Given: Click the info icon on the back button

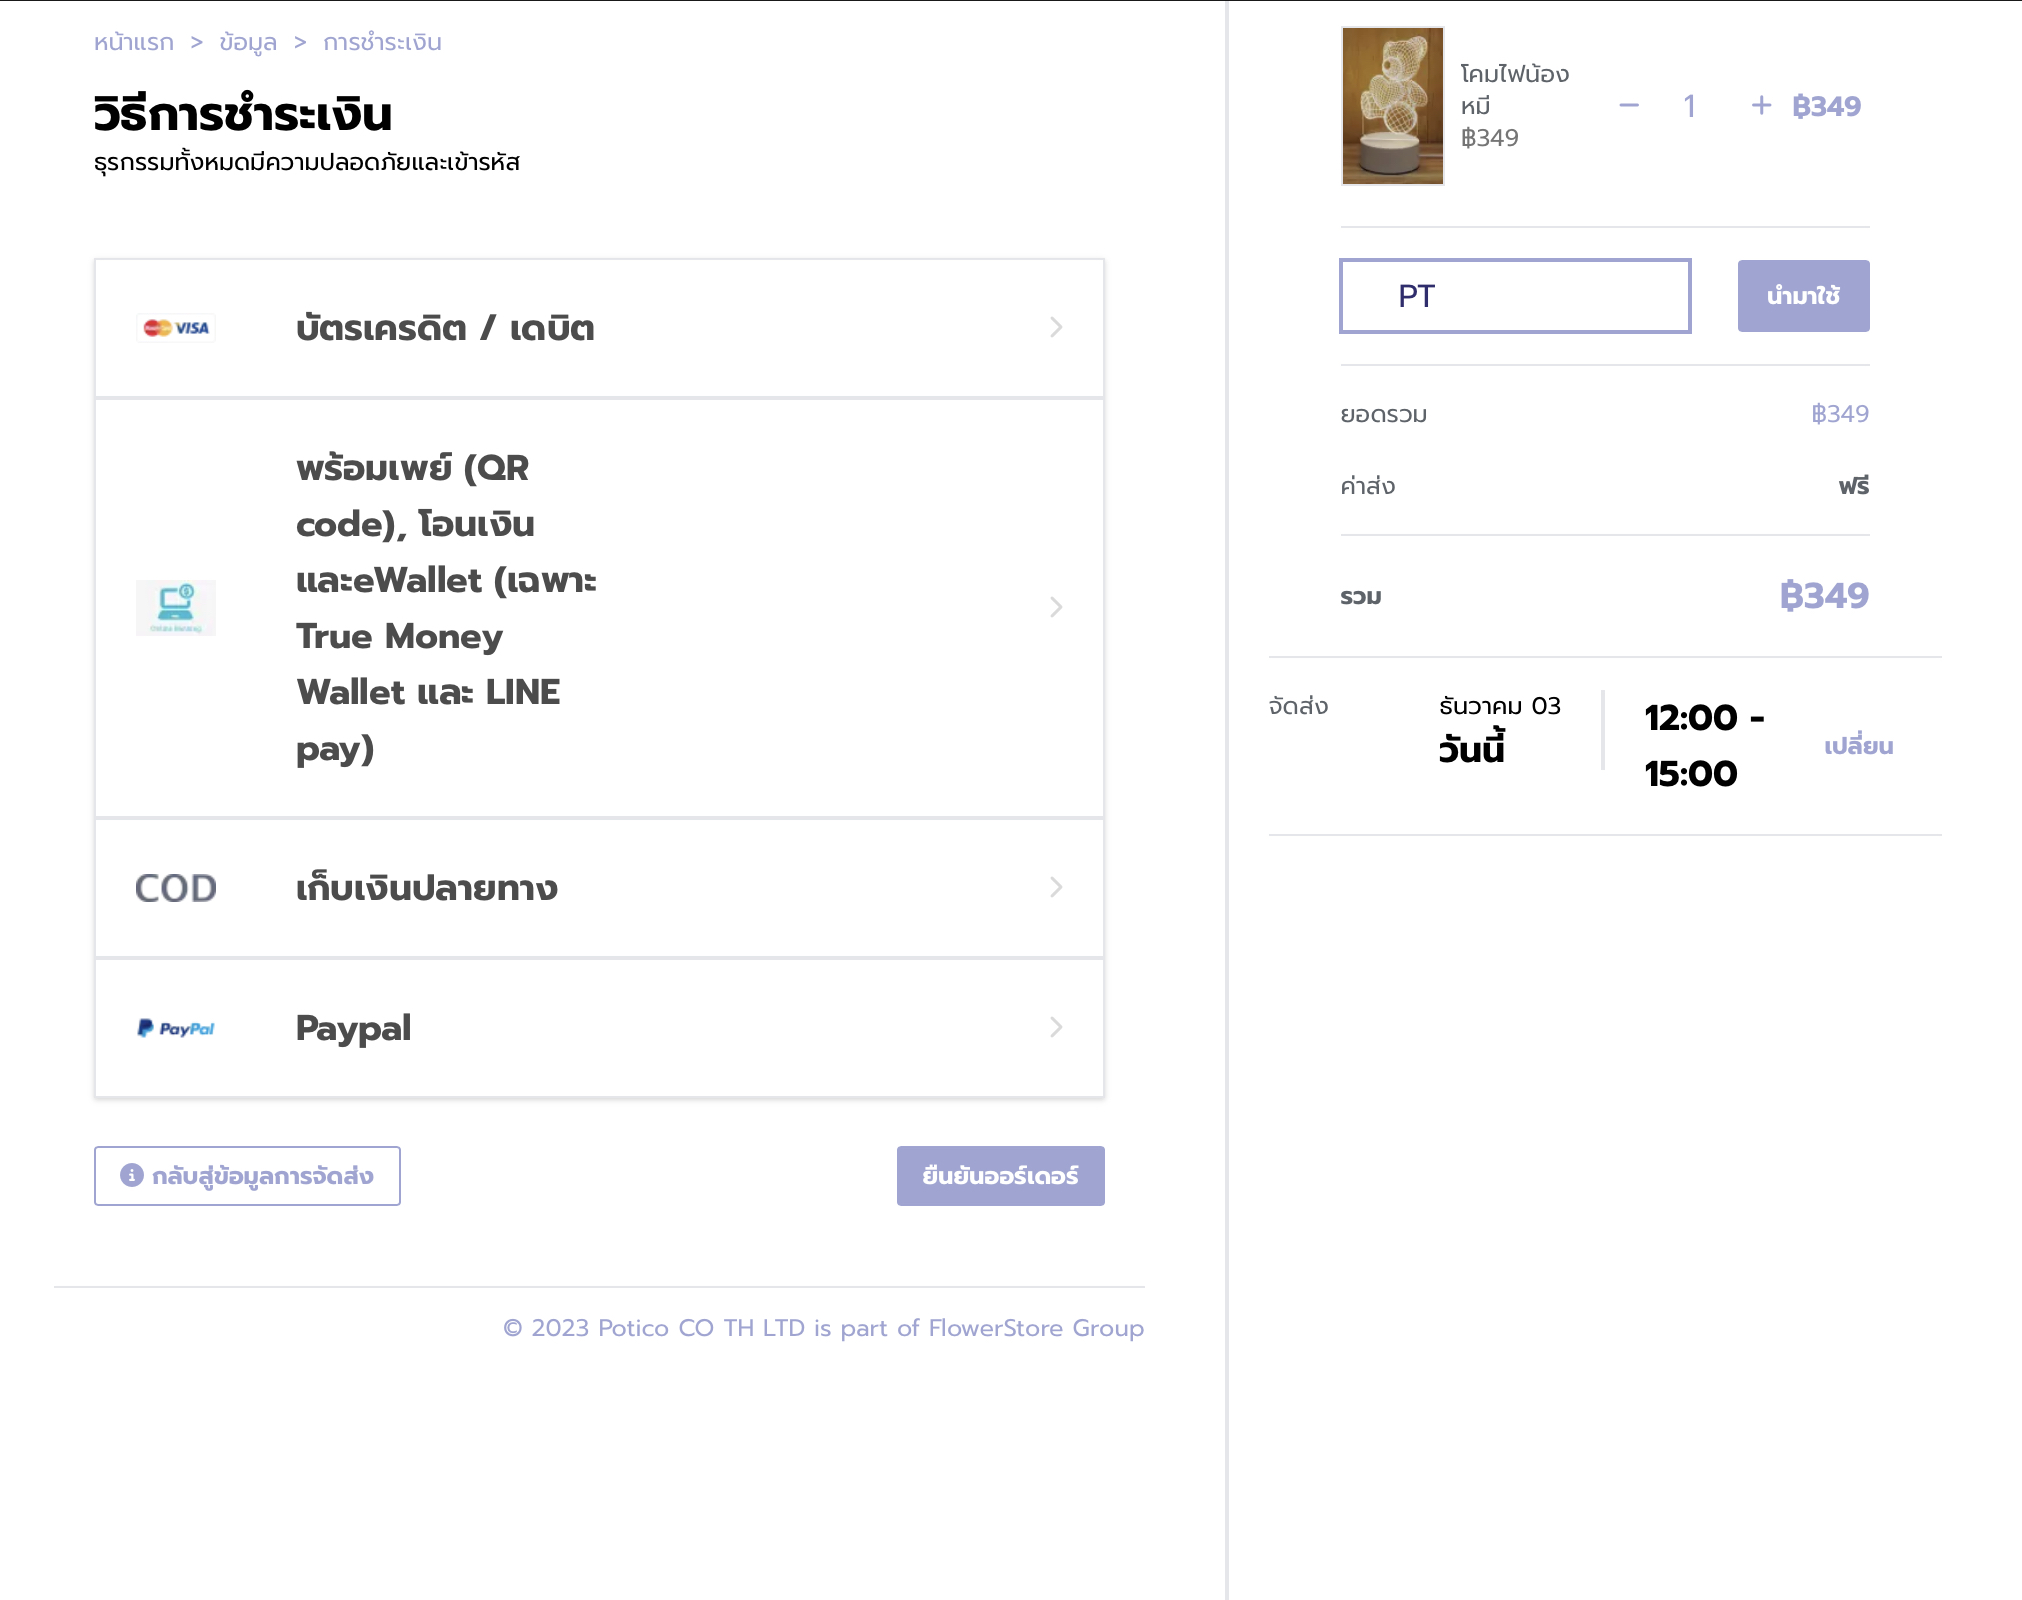Looking at the screenshot, I should (x=132, y=1175).
